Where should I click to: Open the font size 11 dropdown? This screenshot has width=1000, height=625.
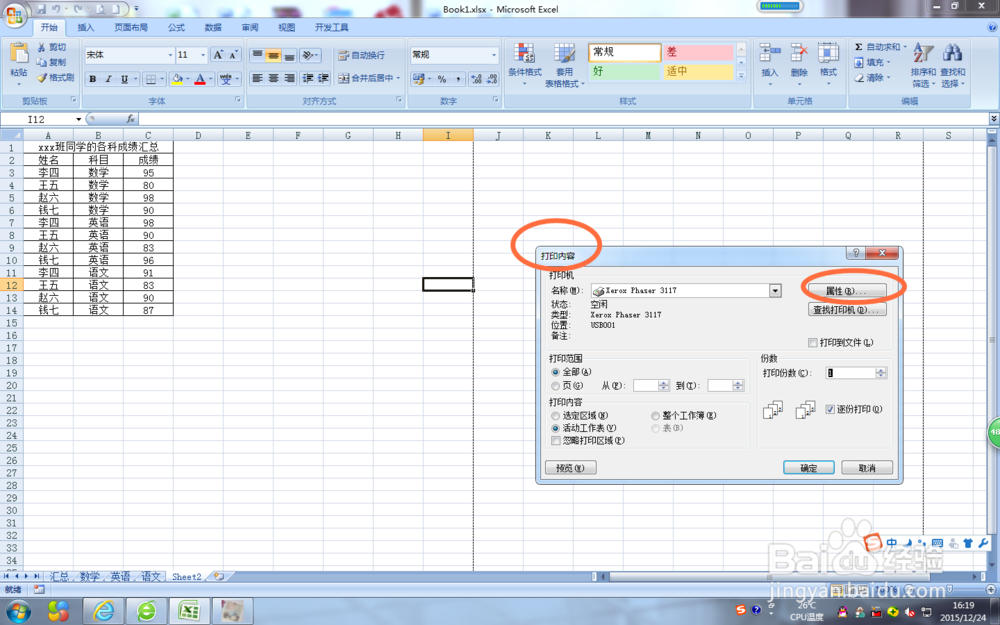click(x=203, y=55)
